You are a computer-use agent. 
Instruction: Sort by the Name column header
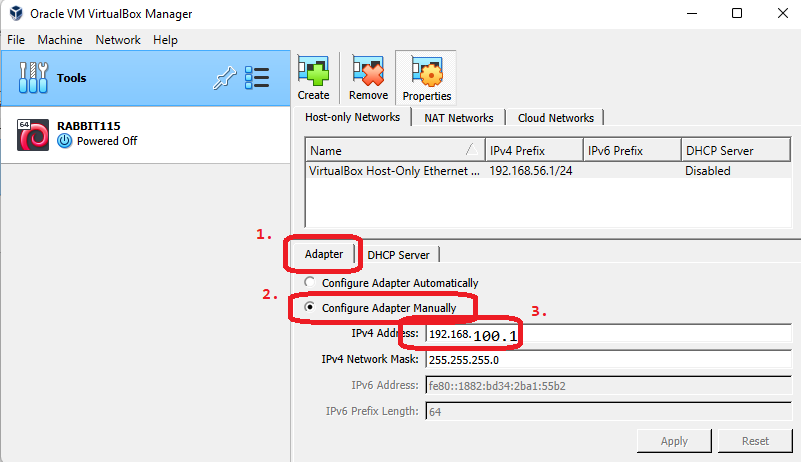point(394,151)
